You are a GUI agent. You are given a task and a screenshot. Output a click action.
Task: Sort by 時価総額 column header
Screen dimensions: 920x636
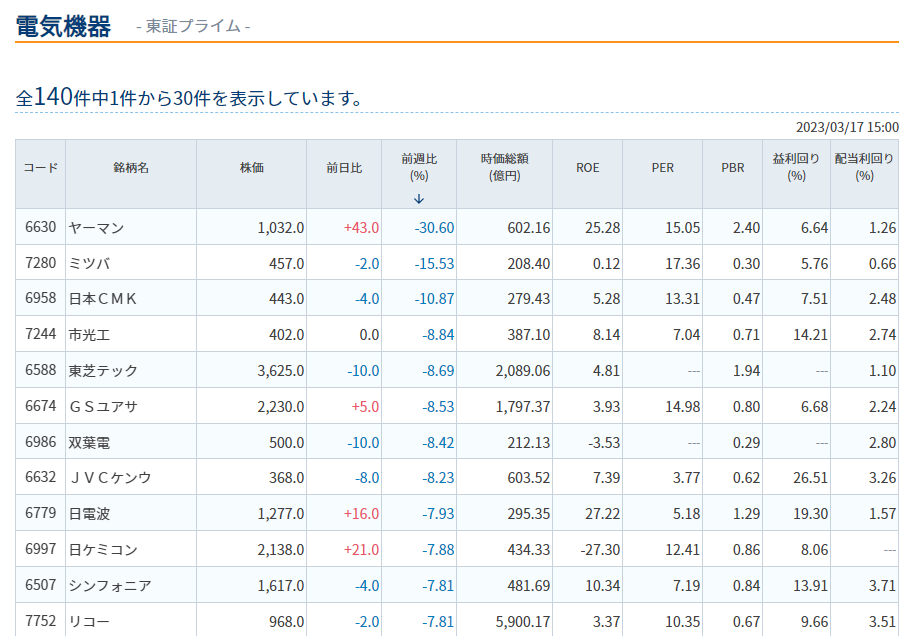(x=505, y=167)
